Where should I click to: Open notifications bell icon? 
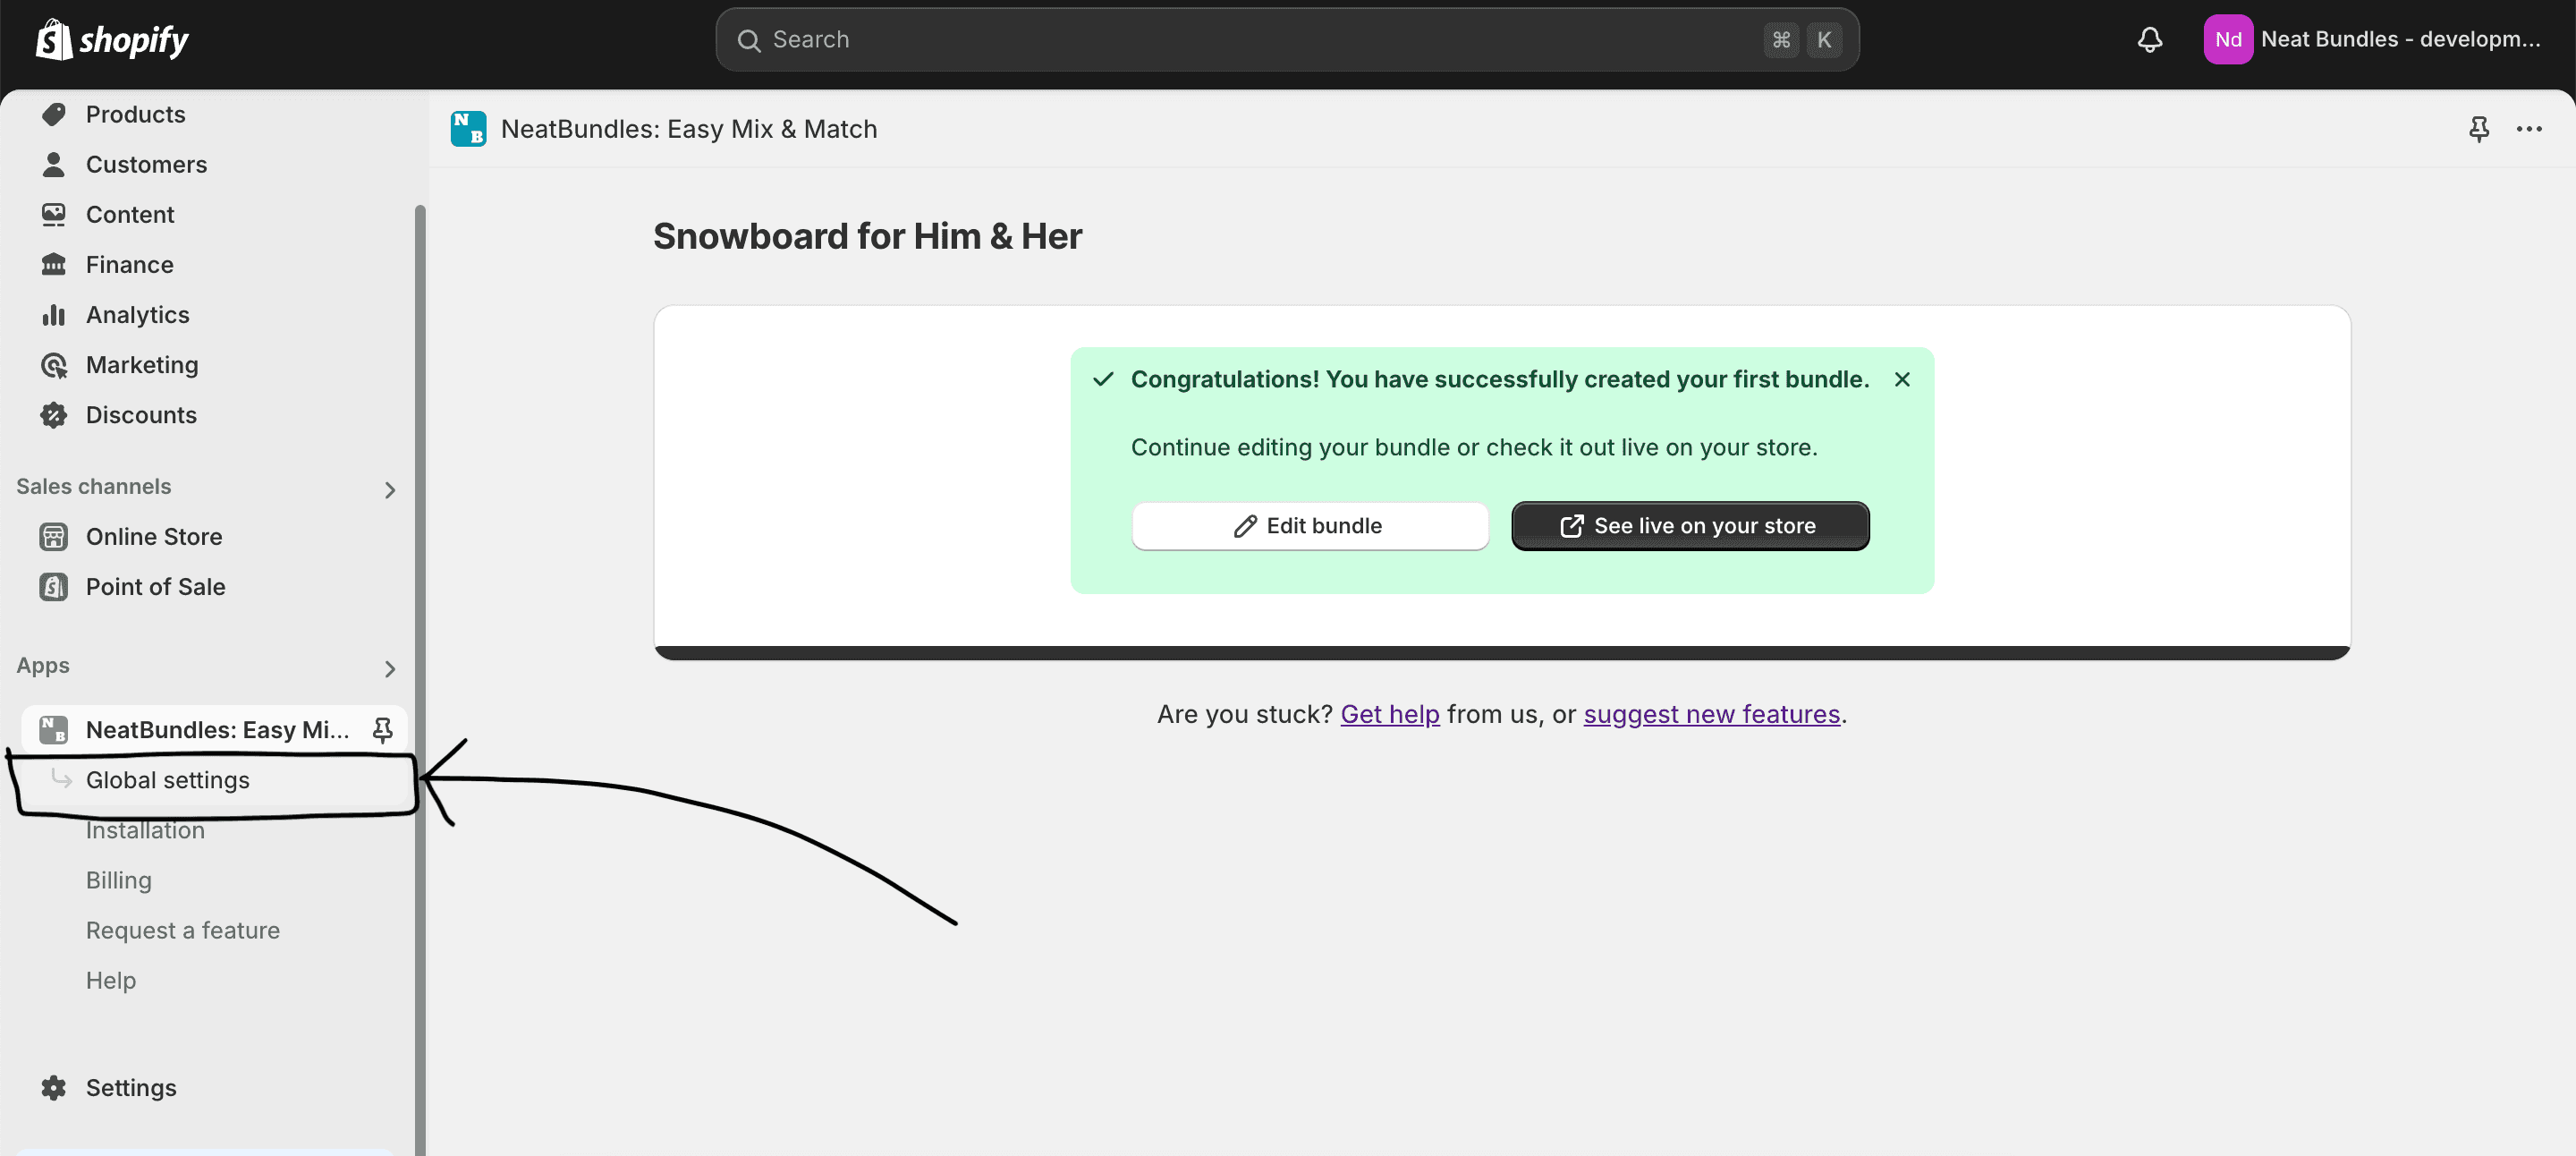click(x=2149, y=40)
